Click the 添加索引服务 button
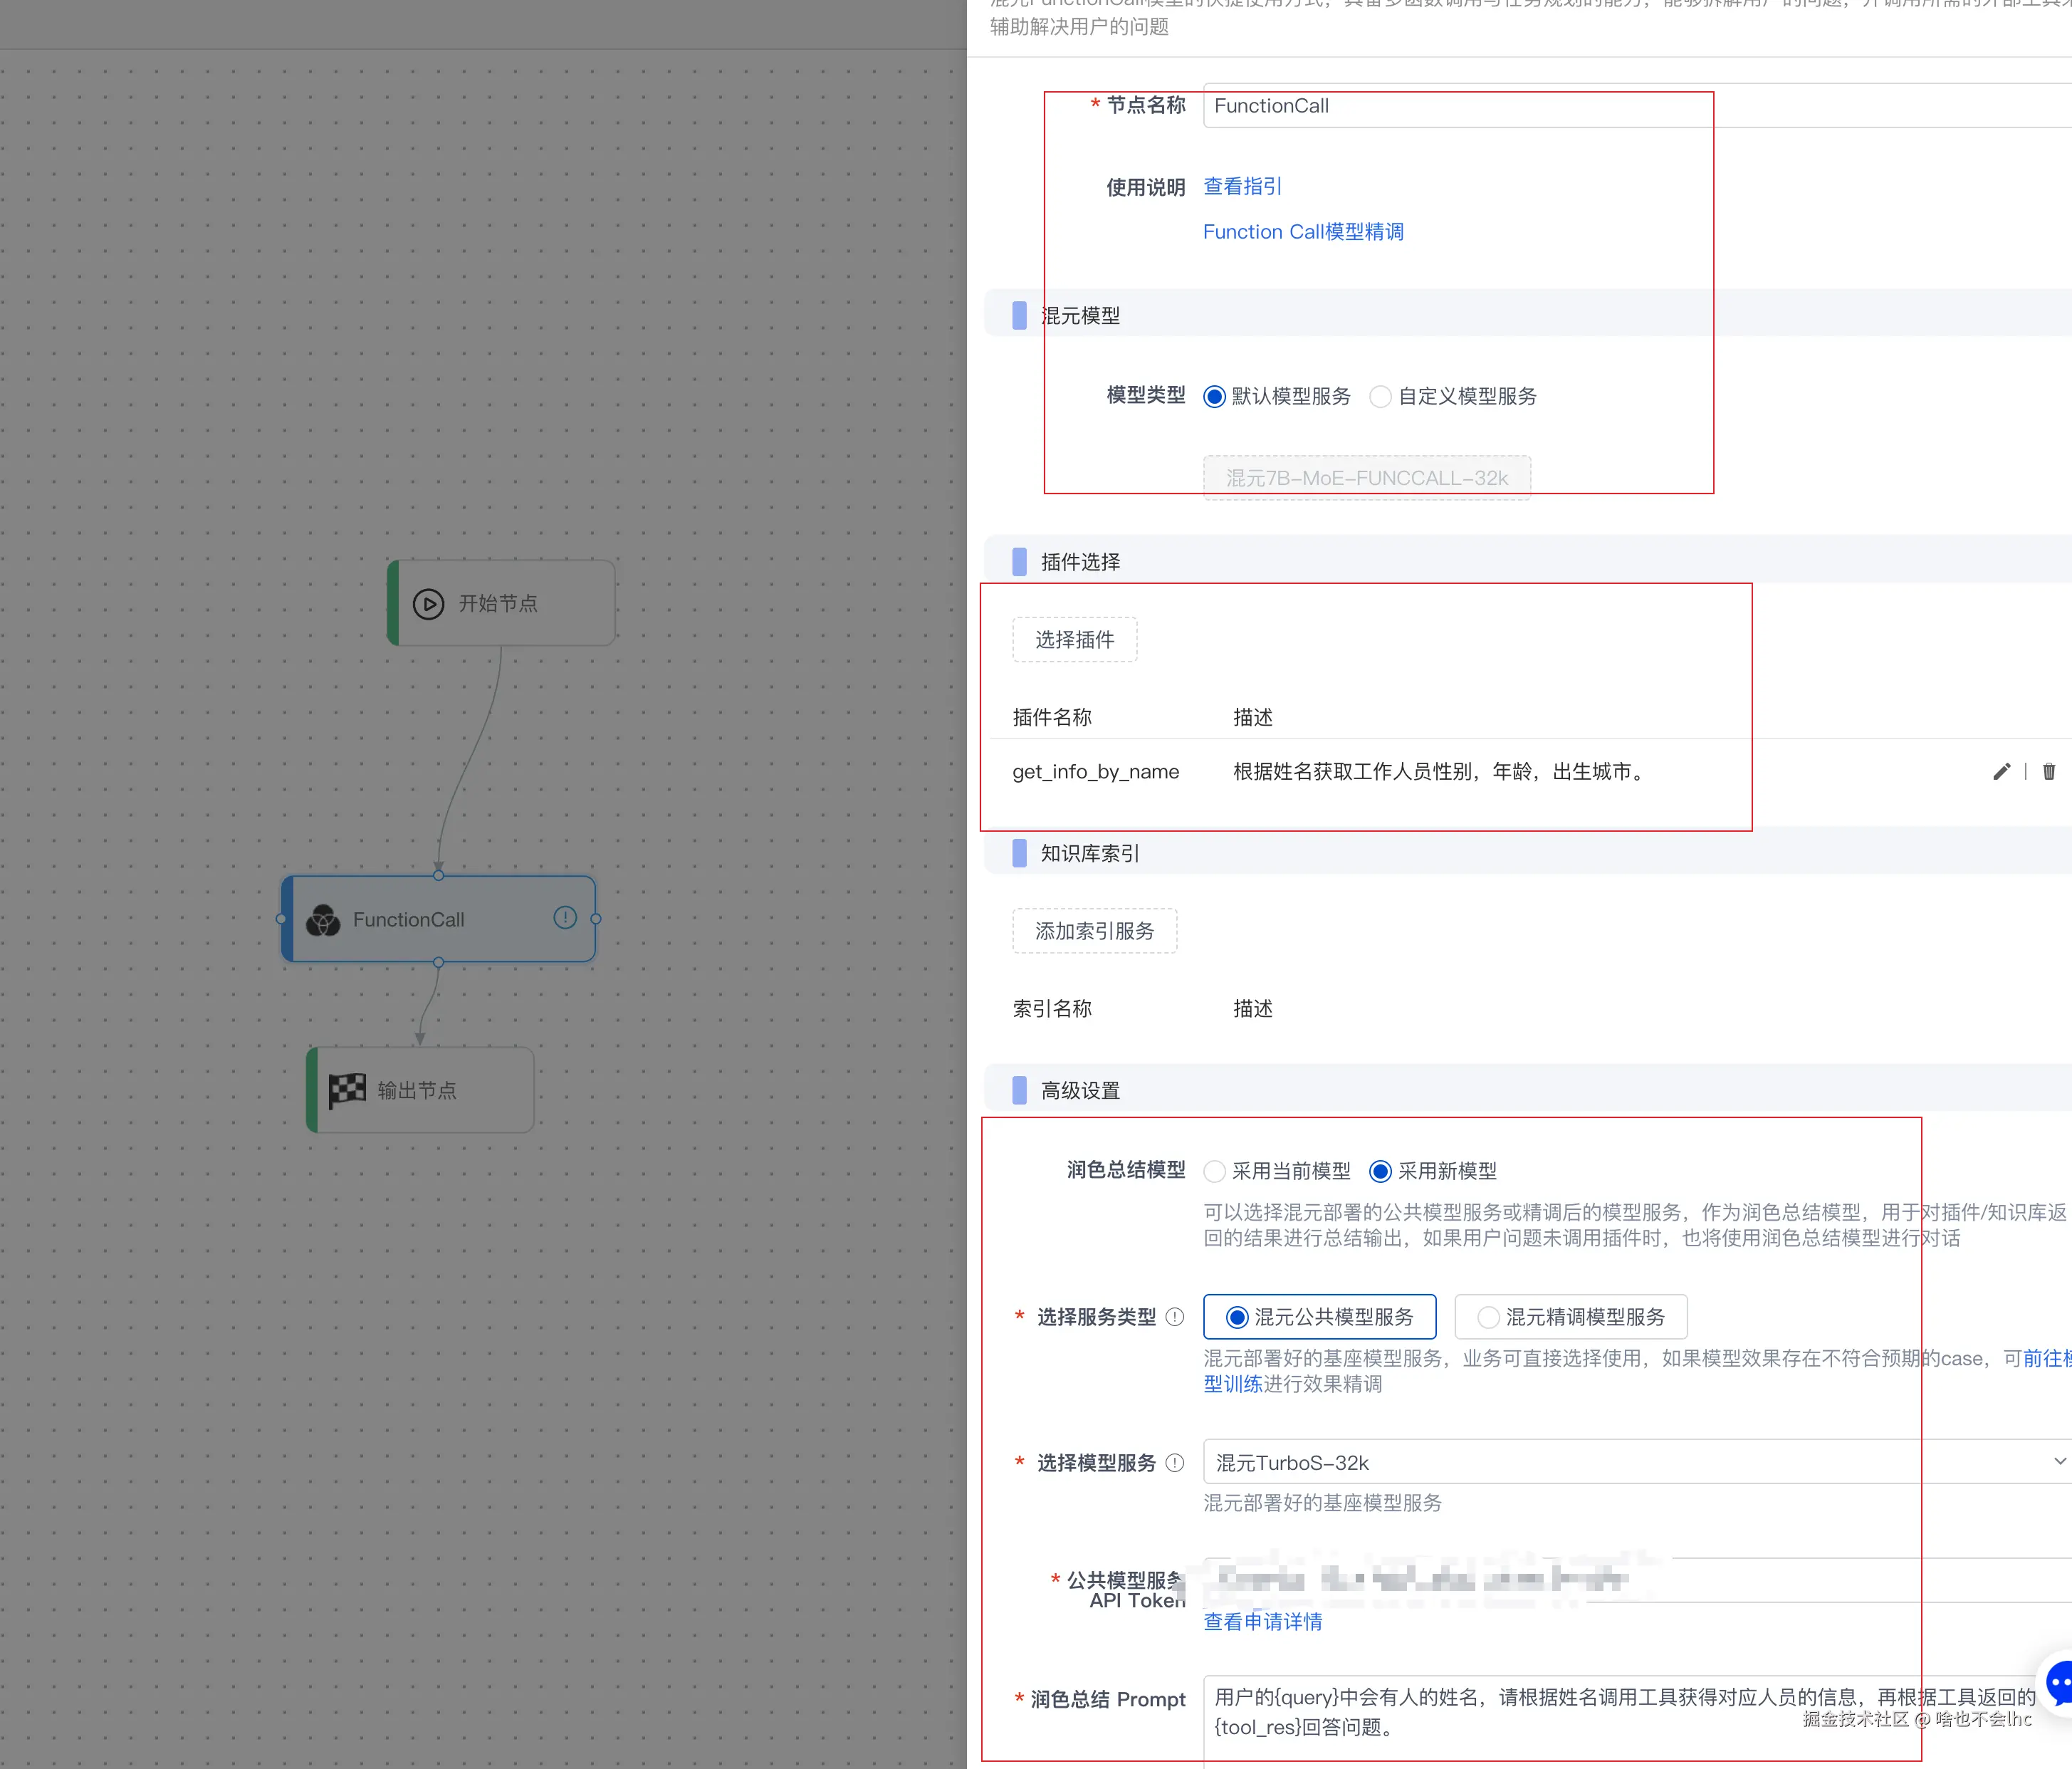Image resolution: width=2072 pixels, height=1769 pixels. point(1094,931)
